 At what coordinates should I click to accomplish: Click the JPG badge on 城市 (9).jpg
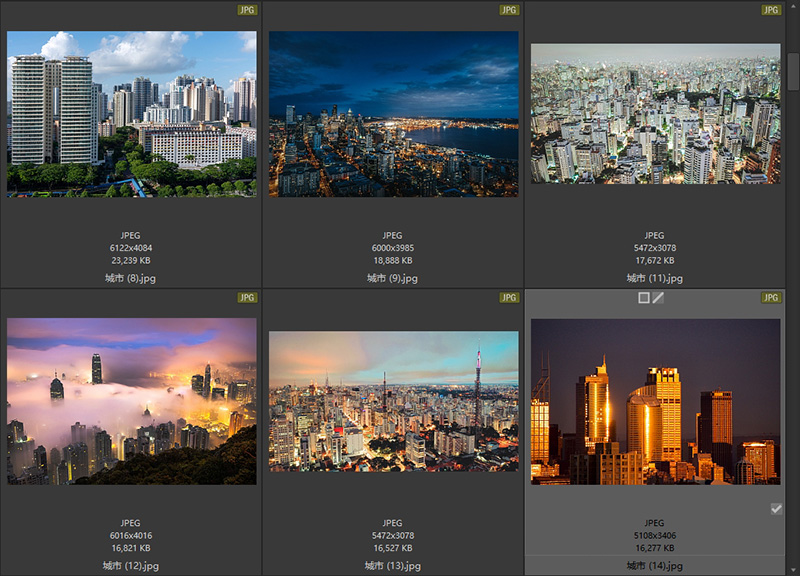[509, 10]
